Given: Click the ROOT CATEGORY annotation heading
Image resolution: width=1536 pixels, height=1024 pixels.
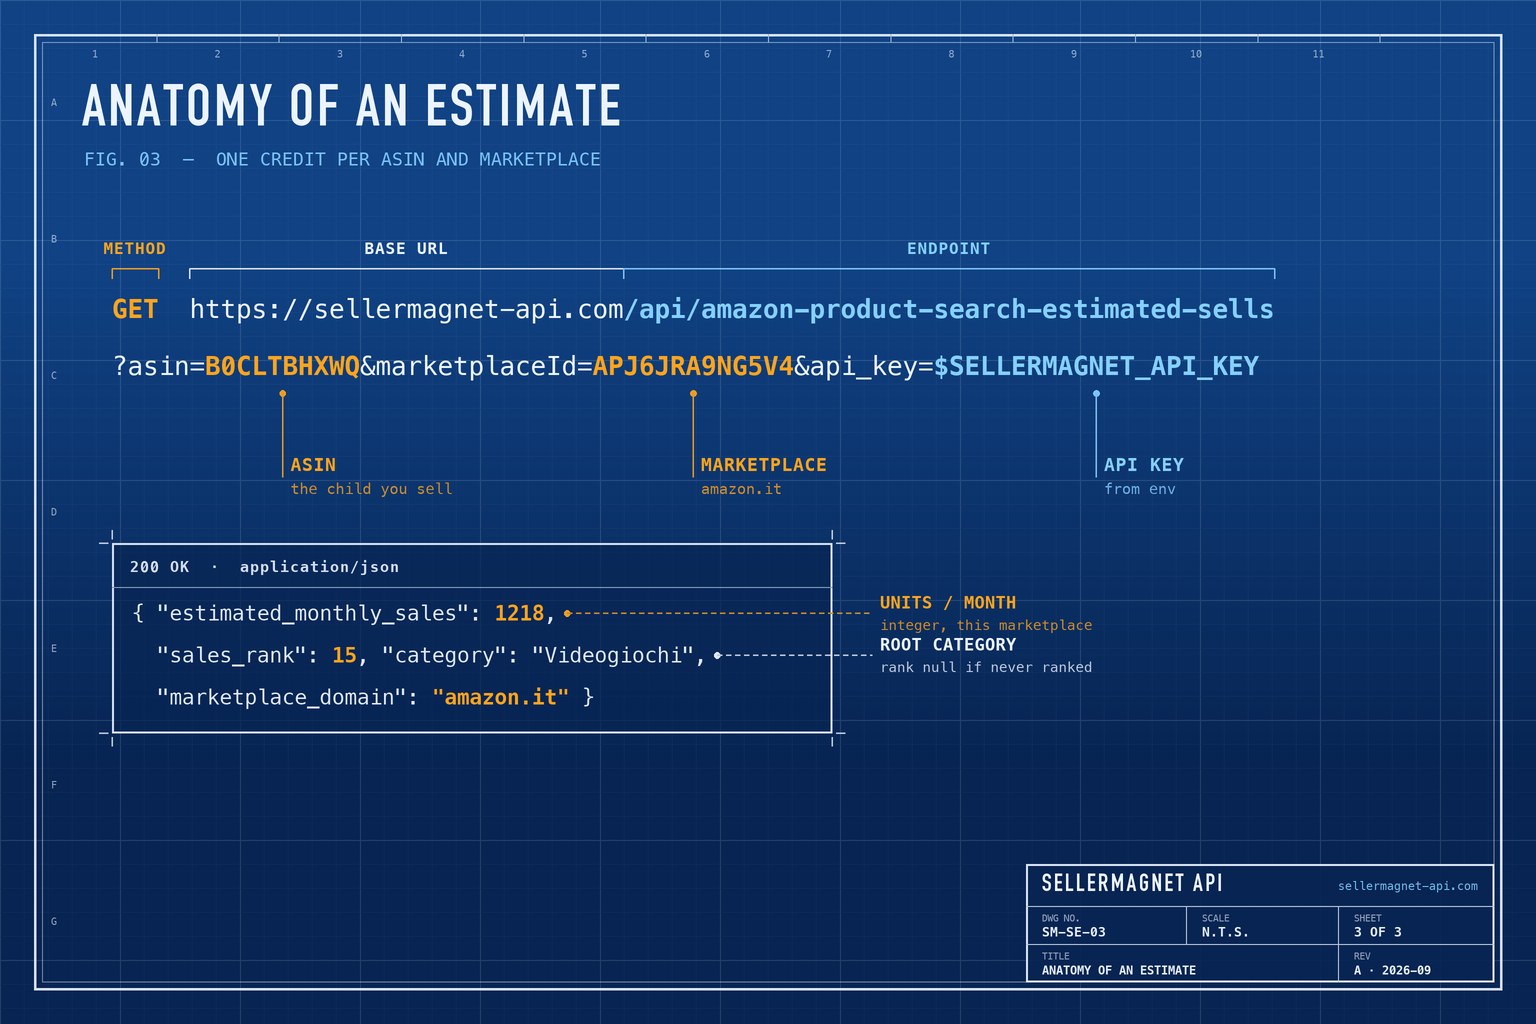Looking at the screenshot, I should (x=948, y=645).
